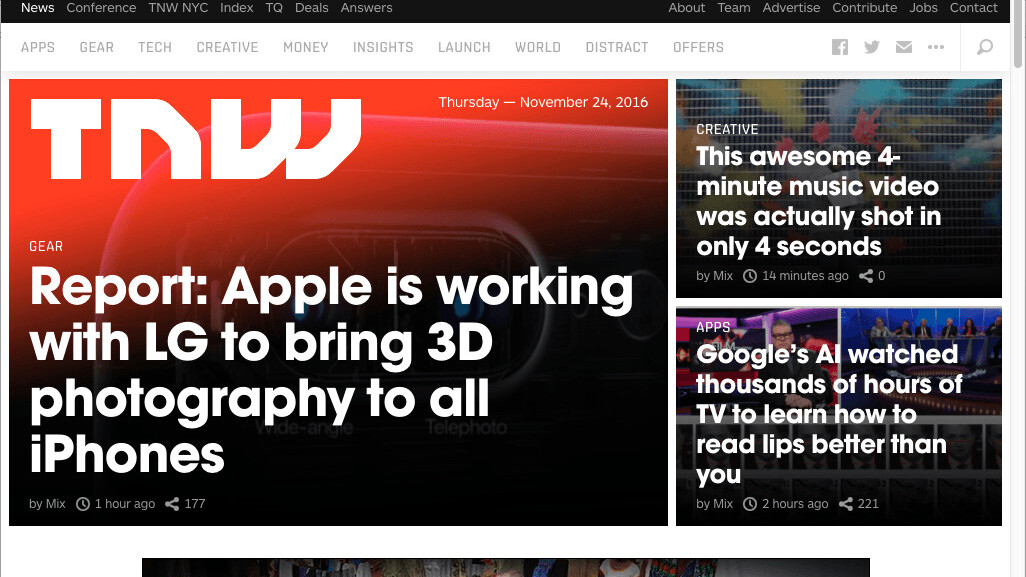Select the APPS navigation category
1026x577 pixels.
pos(38,47)
